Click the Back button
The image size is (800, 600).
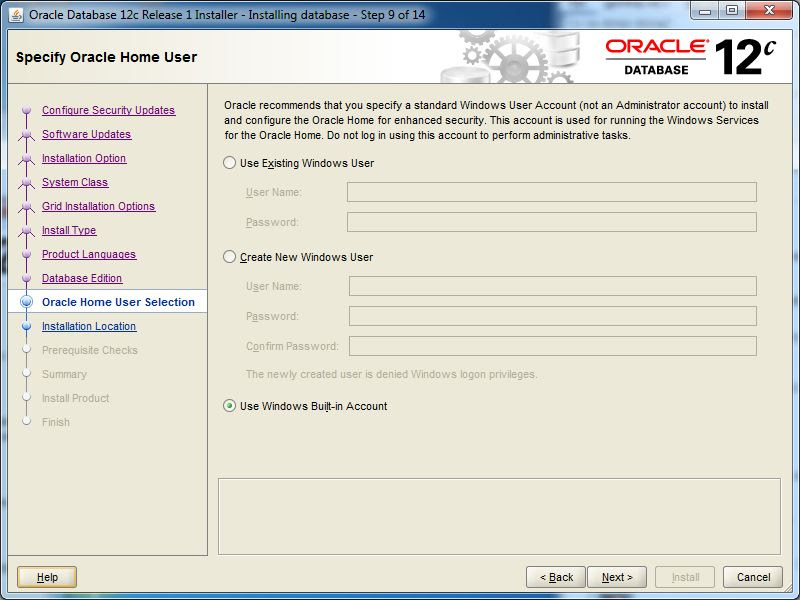pyautogui.click(x=556, y=577)
